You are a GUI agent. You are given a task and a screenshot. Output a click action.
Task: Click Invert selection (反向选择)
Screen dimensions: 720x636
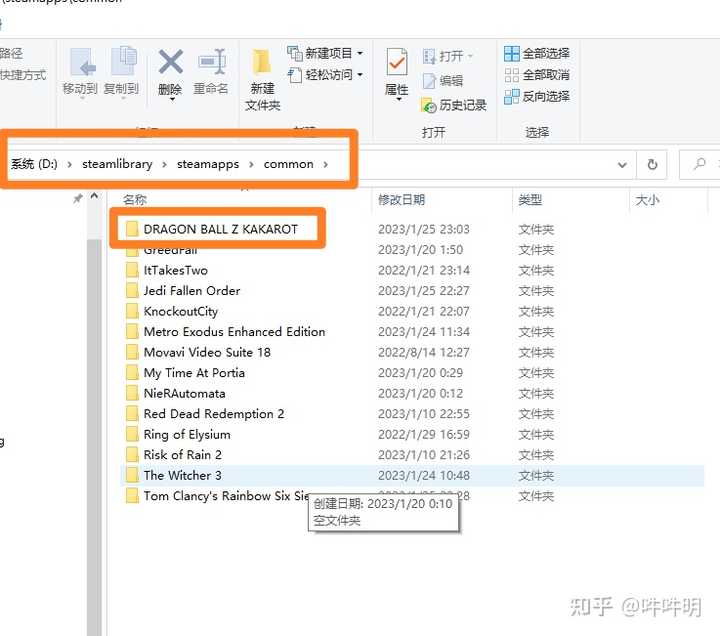tap(536, 96)
